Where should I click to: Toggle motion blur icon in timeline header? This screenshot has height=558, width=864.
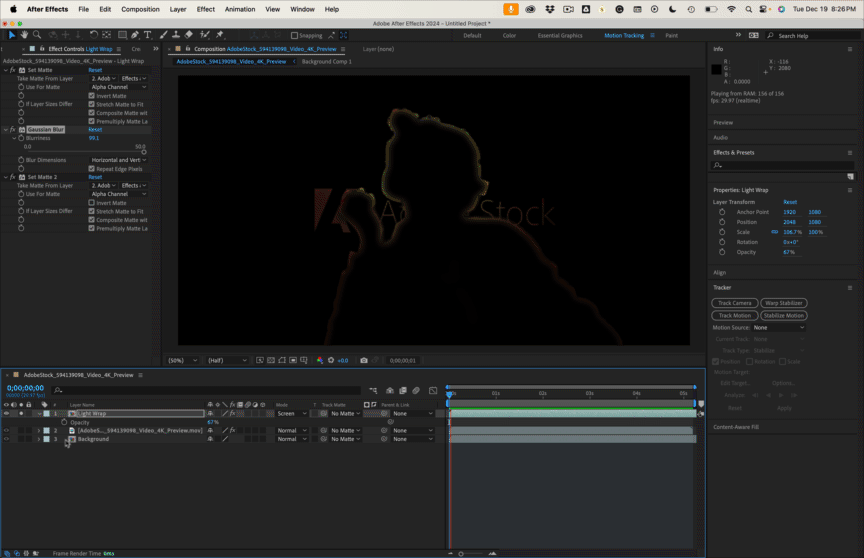[416, 391]
